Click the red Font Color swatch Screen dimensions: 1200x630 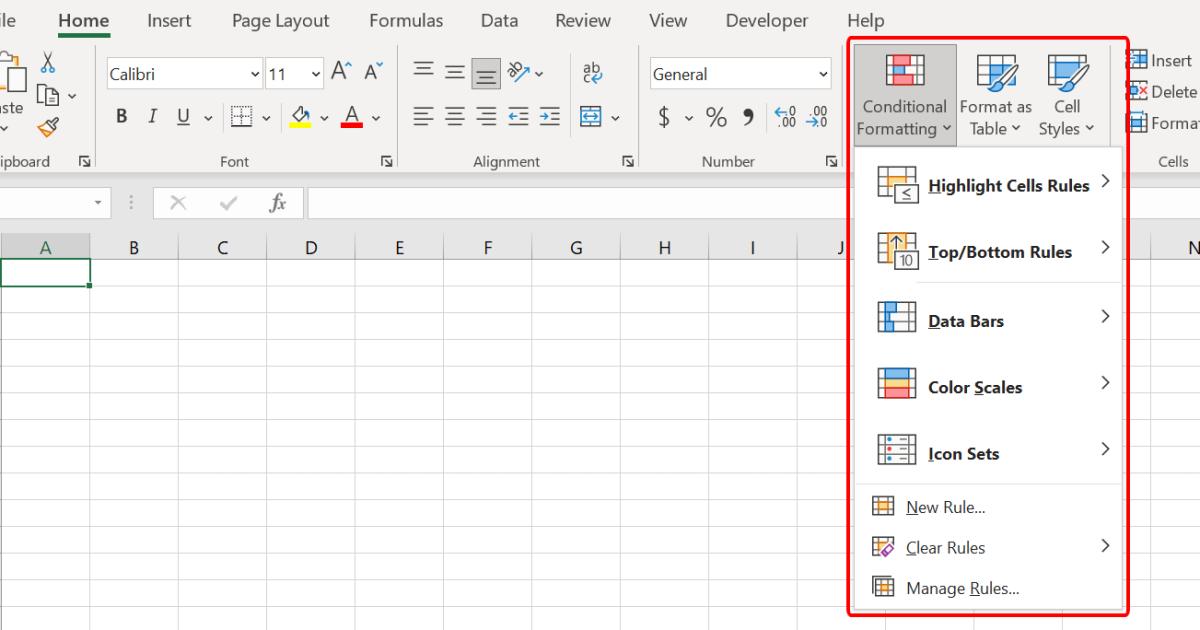point(351,125)
